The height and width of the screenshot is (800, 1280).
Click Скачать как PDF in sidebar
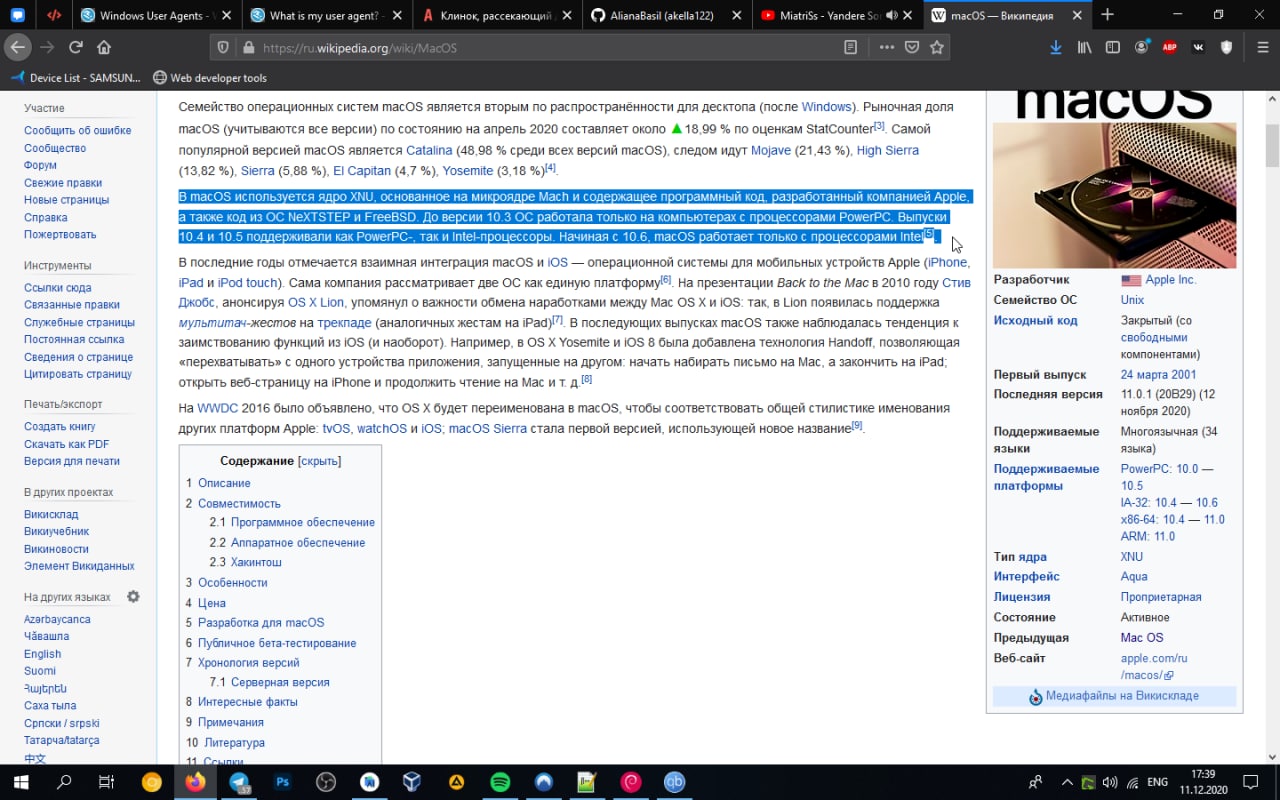click(x=67, y=444)
